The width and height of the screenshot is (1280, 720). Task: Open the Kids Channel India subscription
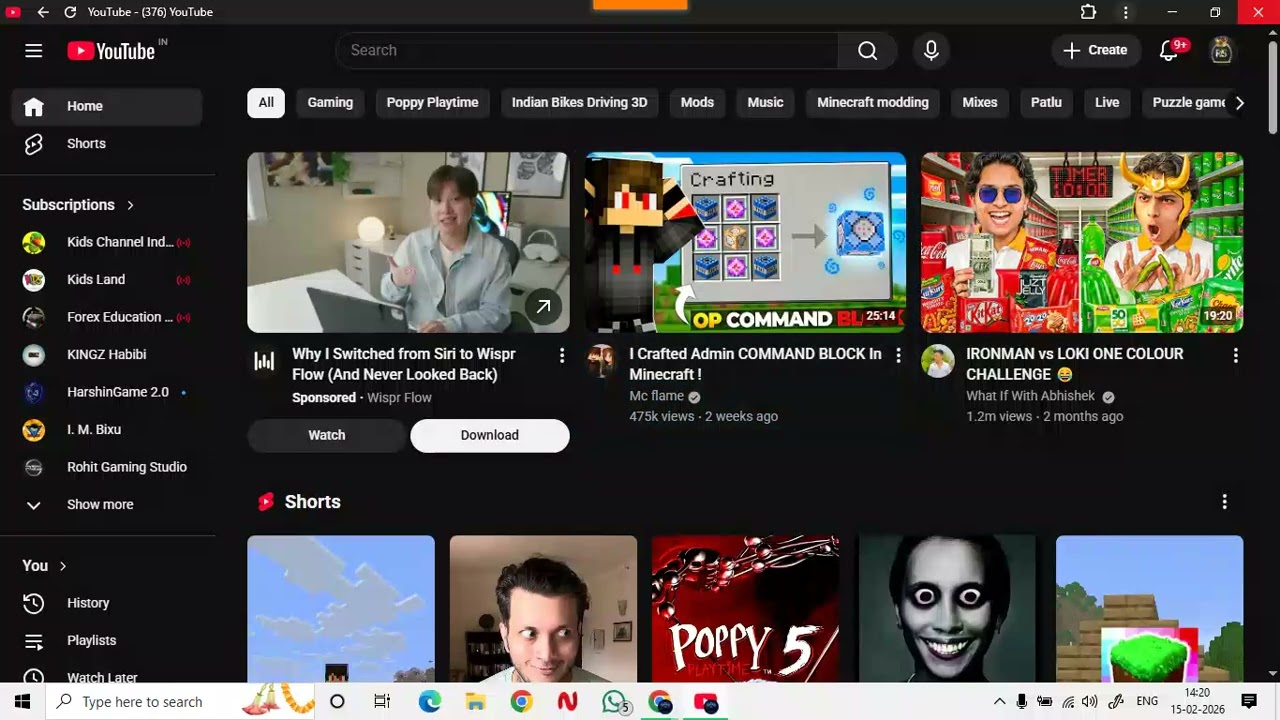pyautogui.click(x=107, y=242)
